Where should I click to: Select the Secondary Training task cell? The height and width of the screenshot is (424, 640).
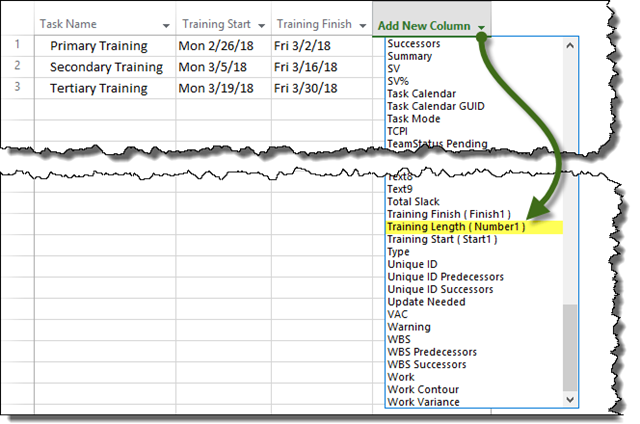pos(106,67)
